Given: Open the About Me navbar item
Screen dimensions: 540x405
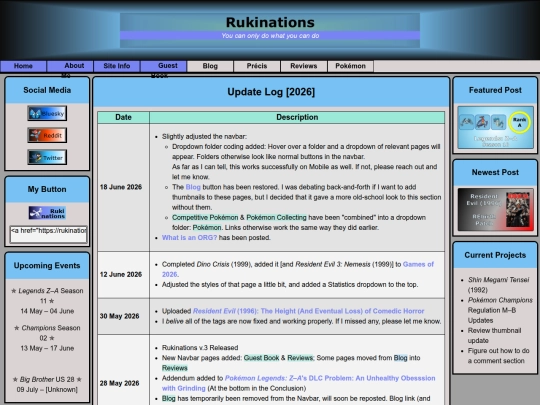Looking at the screenshot, I should (70, 66).
